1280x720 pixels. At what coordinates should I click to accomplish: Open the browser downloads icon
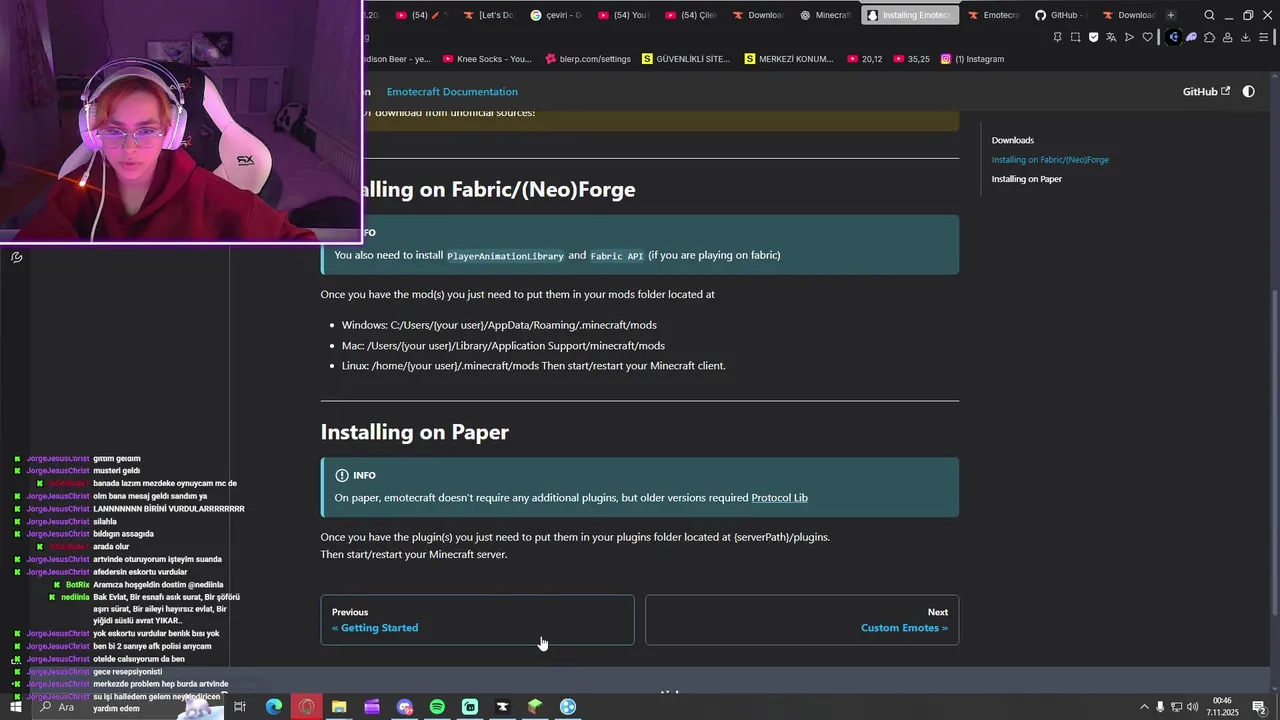tap(1245, 37)
